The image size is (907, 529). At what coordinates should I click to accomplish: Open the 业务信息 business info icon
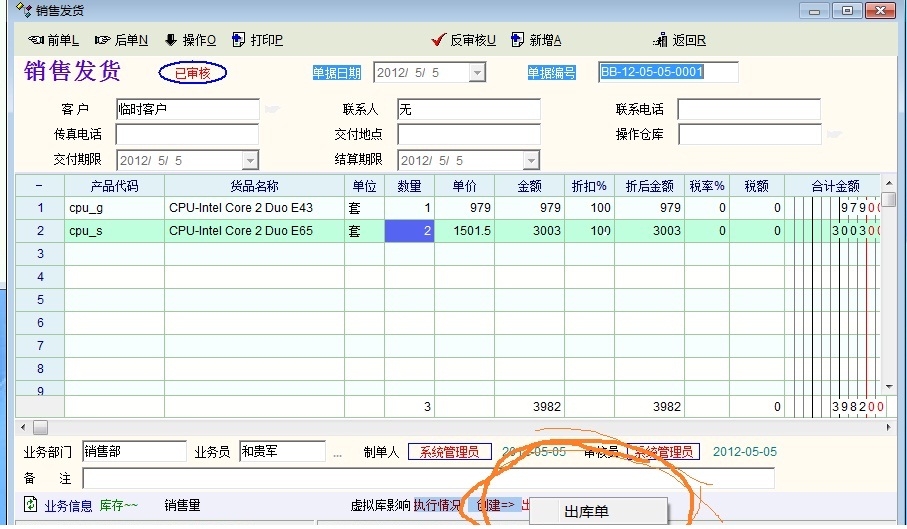pyautogui.click(x=31, y=505)
